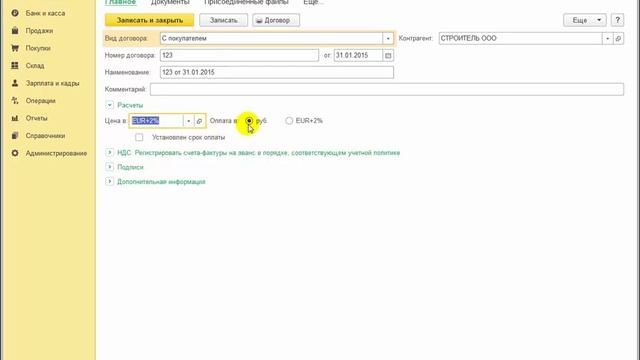
Task: Open the Контрагент record via link icon
Action: [618, 38]
